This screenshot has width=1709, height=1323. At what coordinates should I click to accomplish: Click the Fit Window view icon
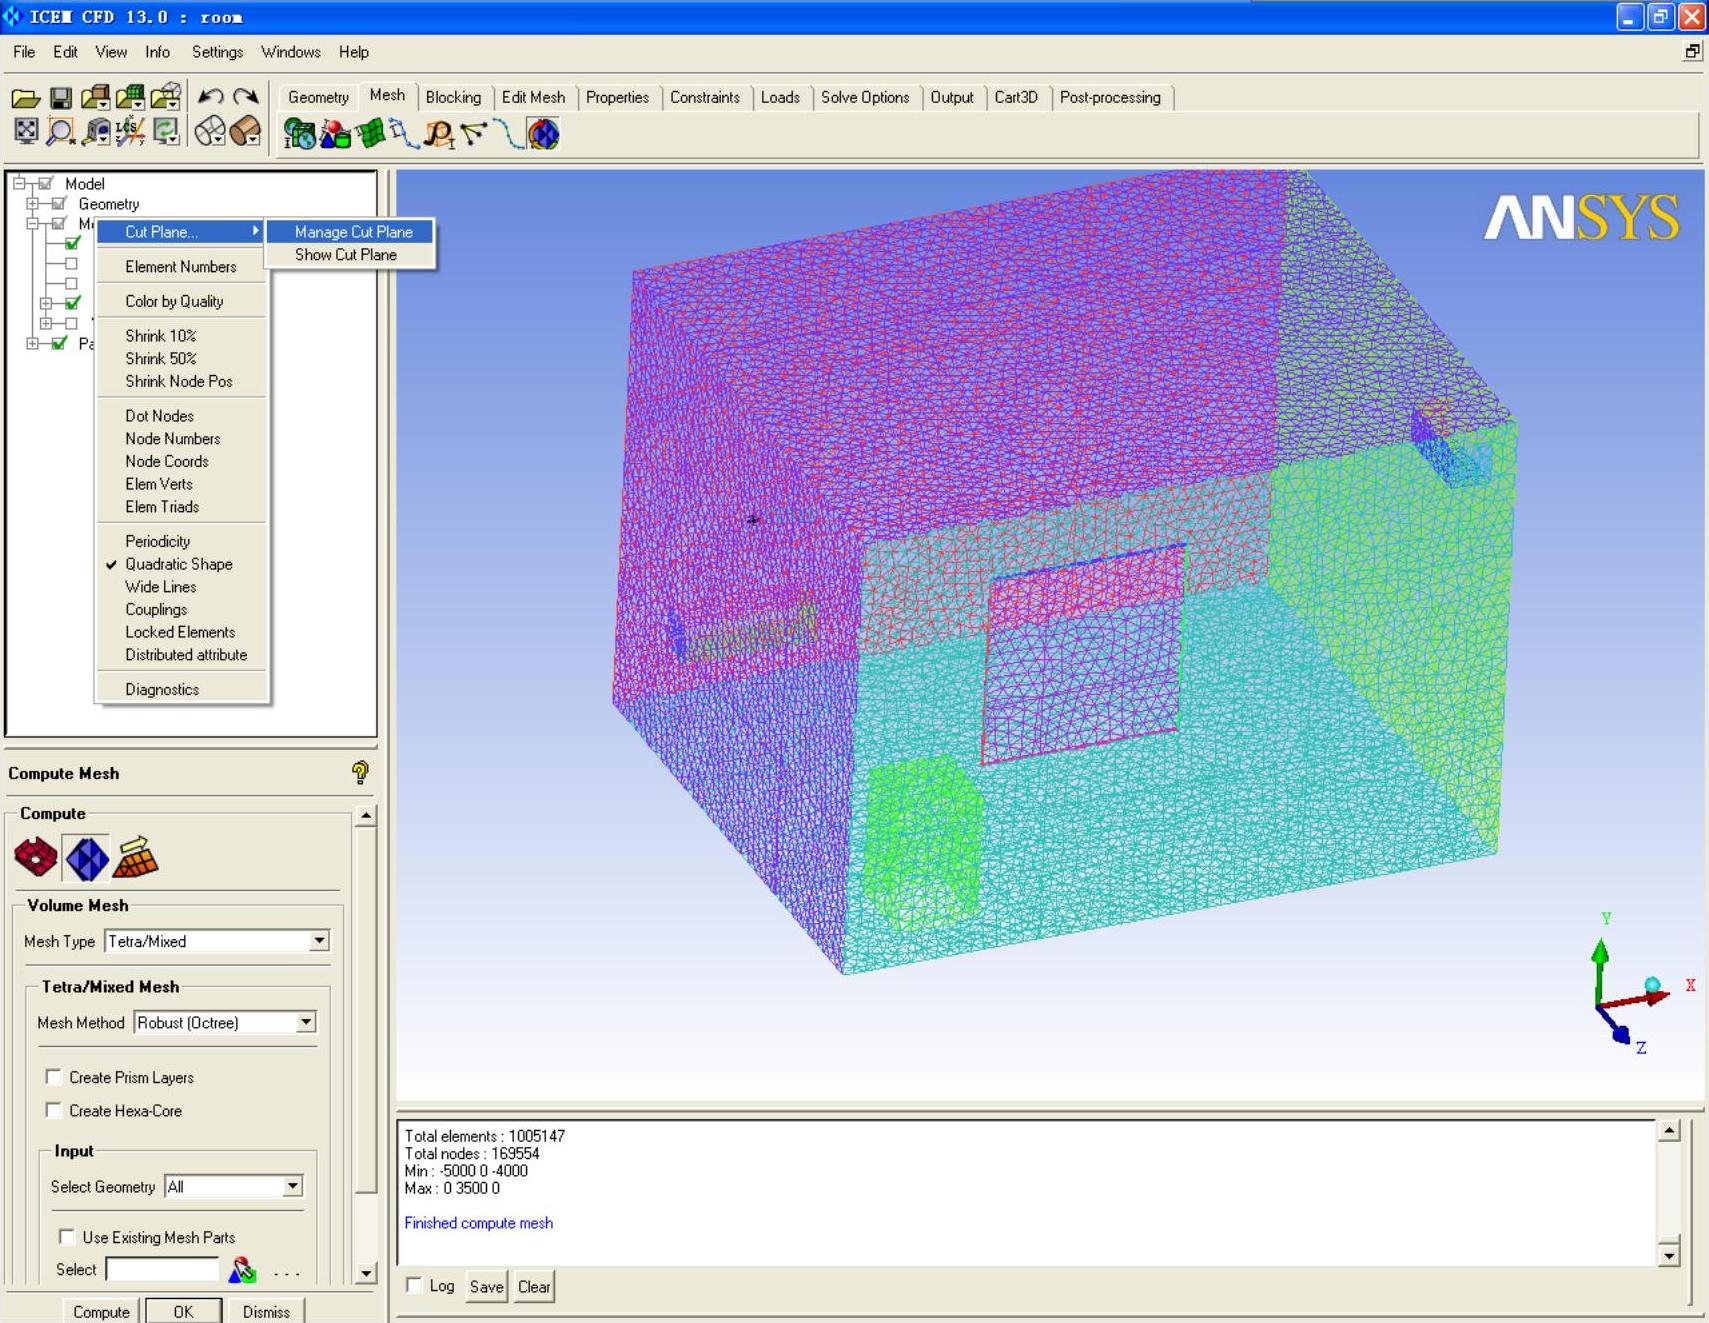26,131
